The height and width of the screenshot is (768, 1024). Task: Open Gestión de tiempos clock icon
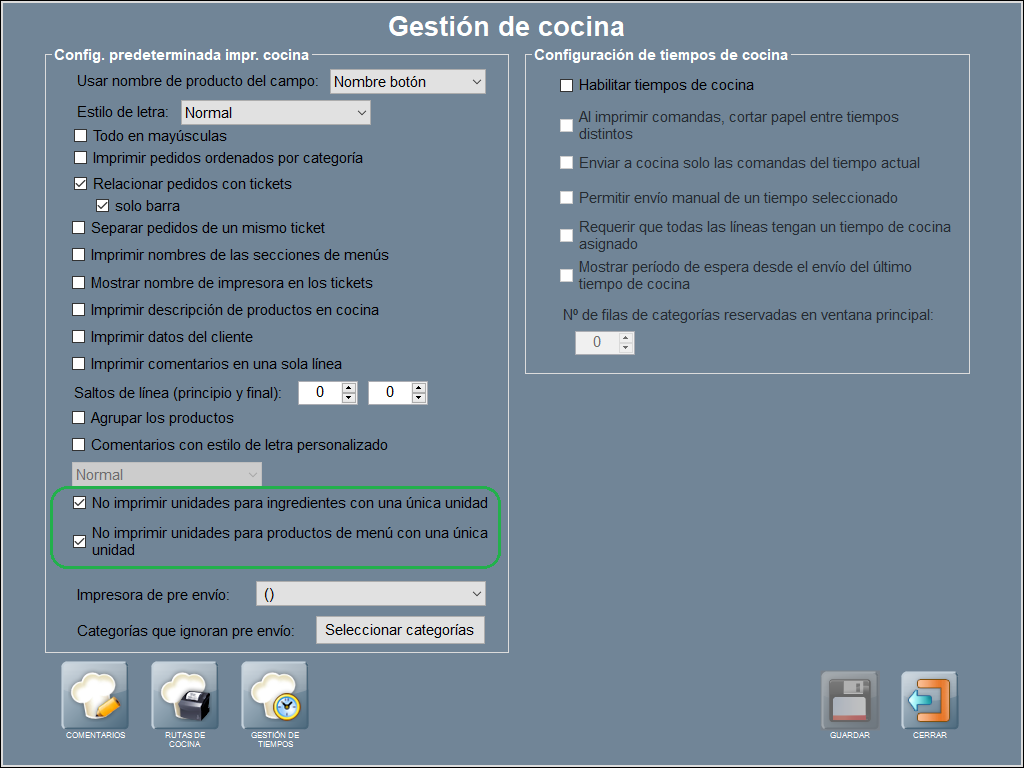[x=274, y=696]
